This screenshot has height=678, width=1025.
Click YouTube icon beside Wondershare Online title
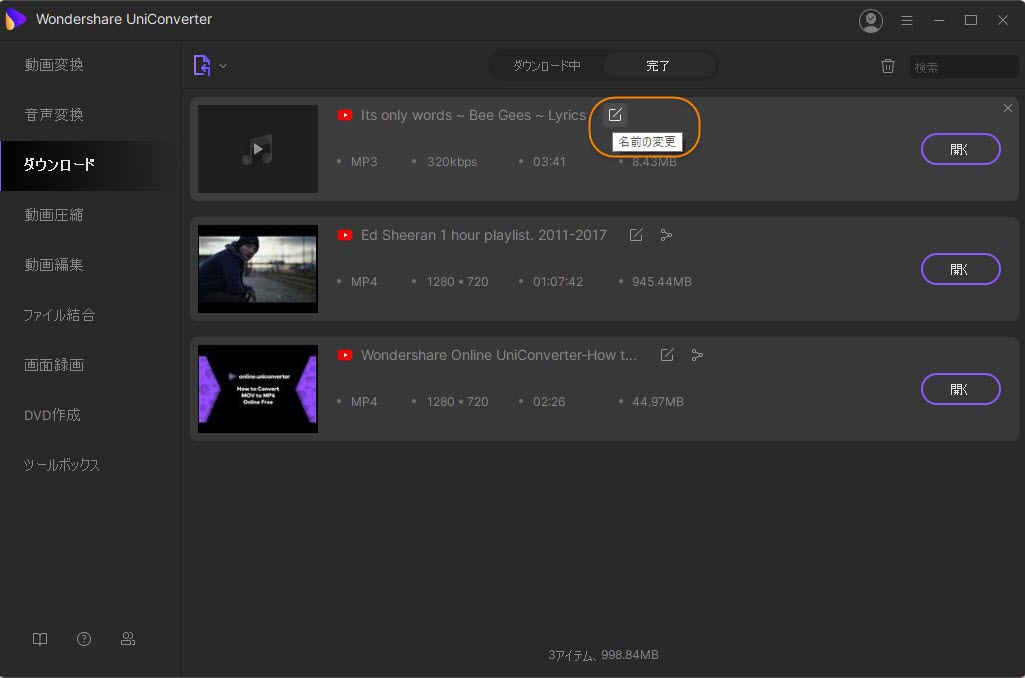click(x=344, y=355)
